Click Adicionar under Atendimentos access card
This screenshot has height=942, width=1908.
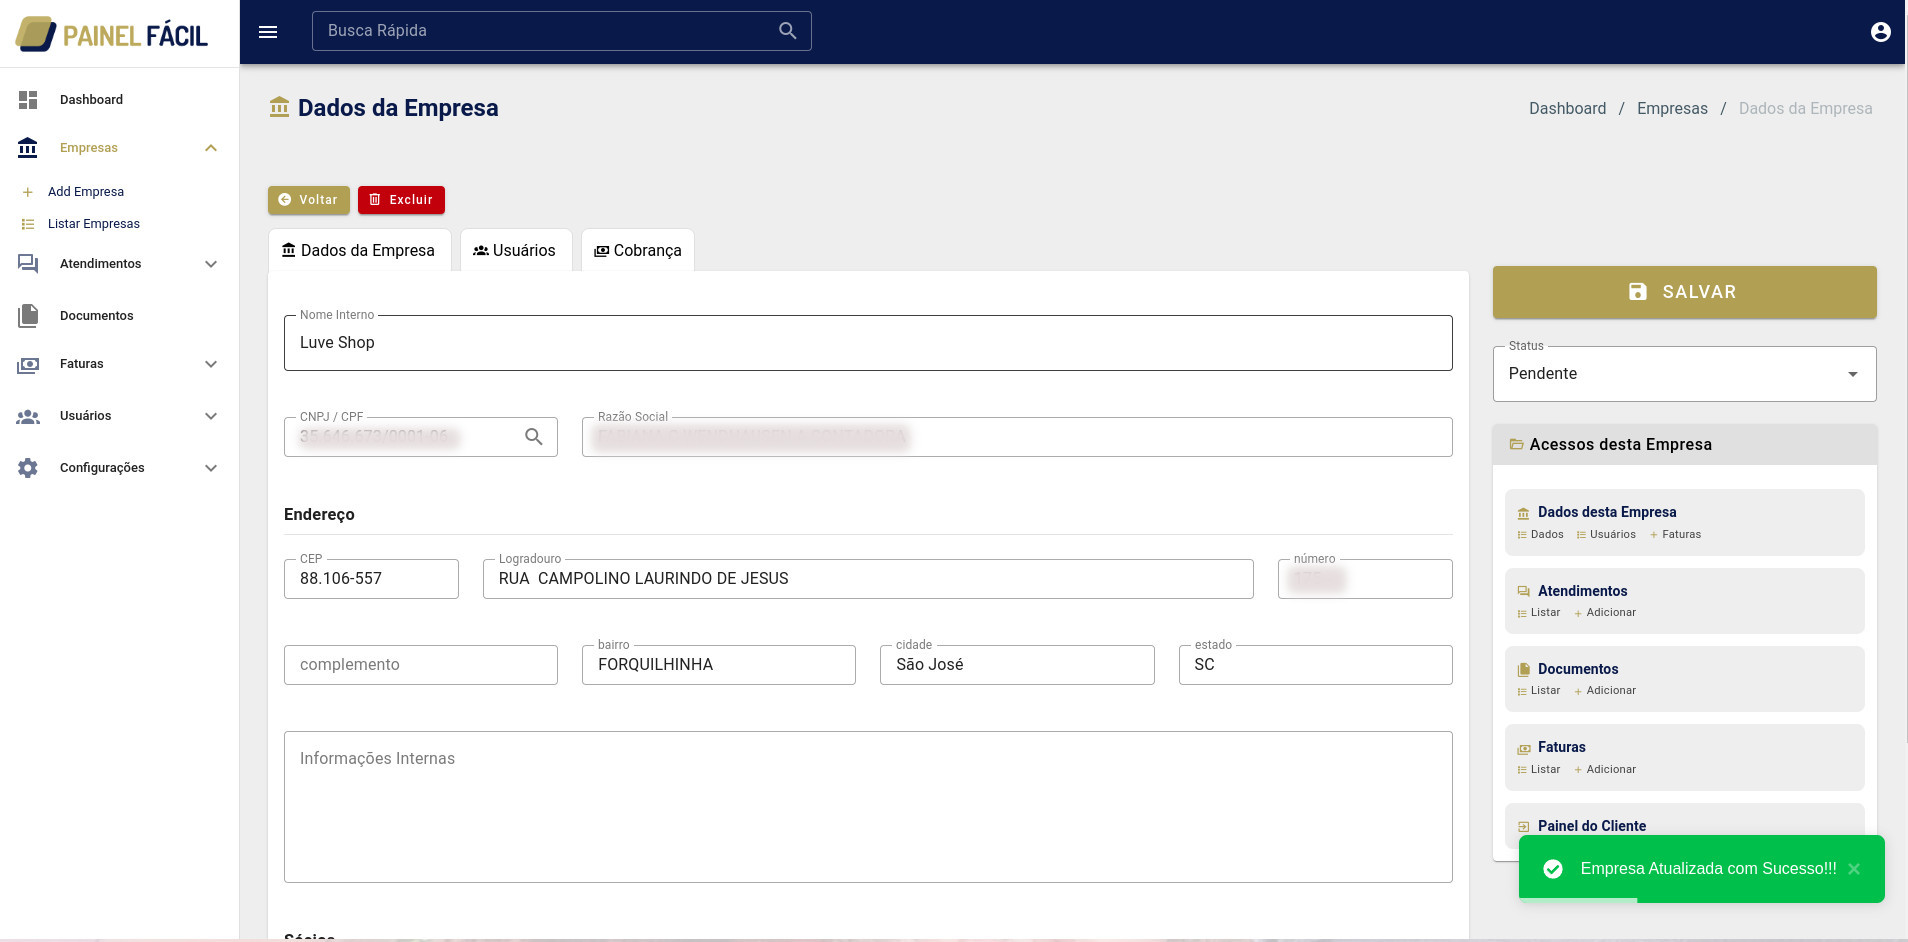[1611, 613]
